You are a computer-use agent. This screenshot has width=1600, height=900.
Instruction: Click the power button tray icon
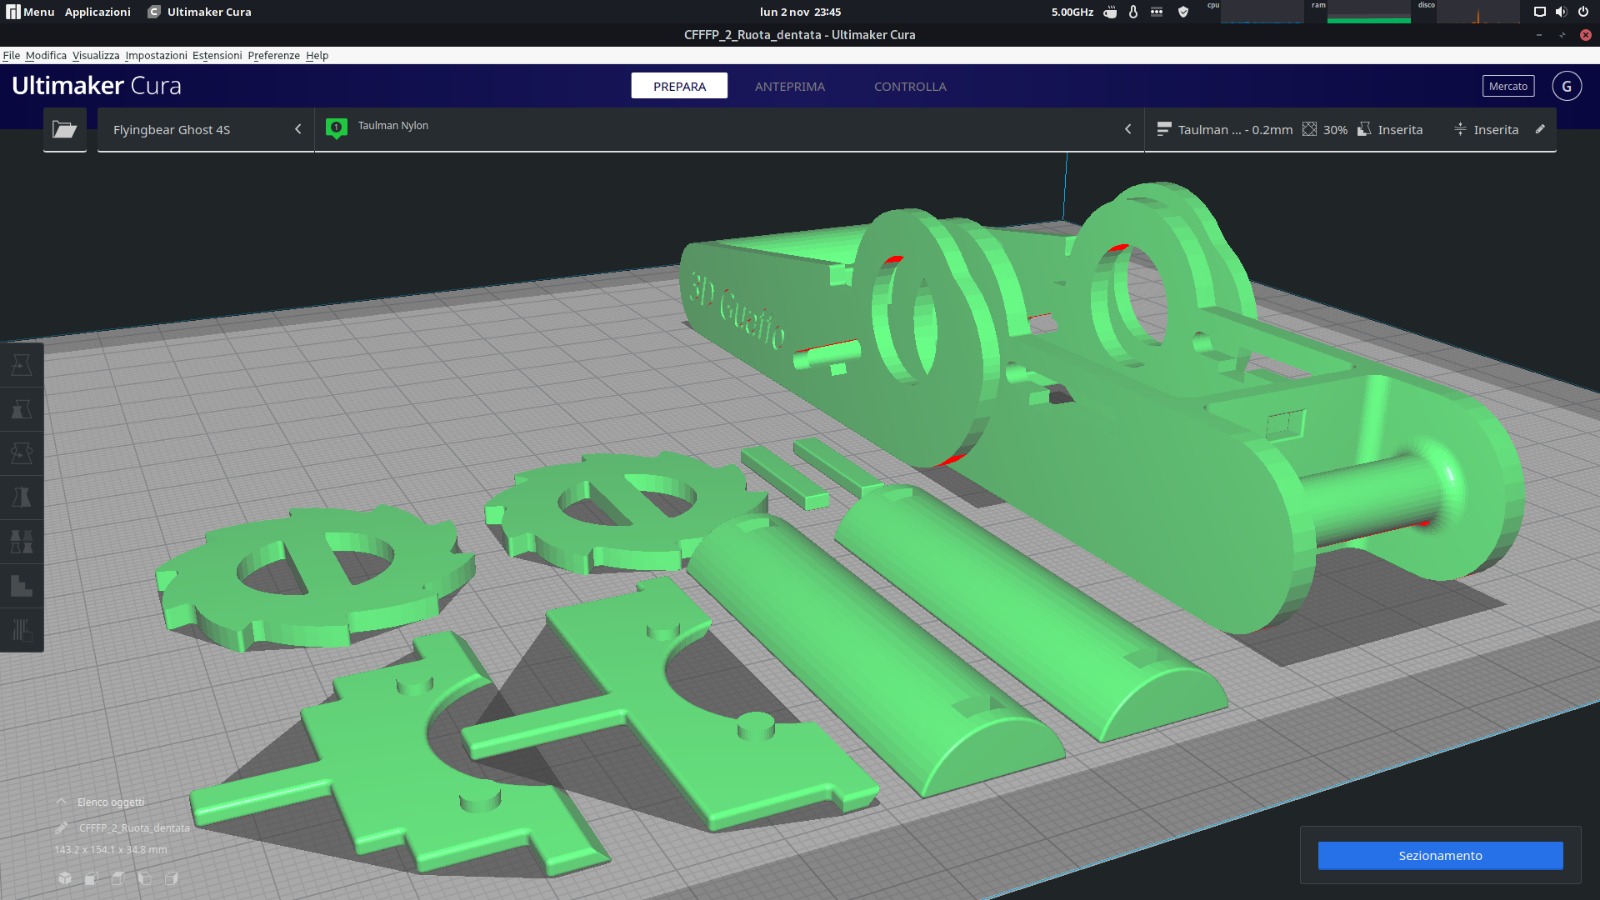coord(1583,12)
